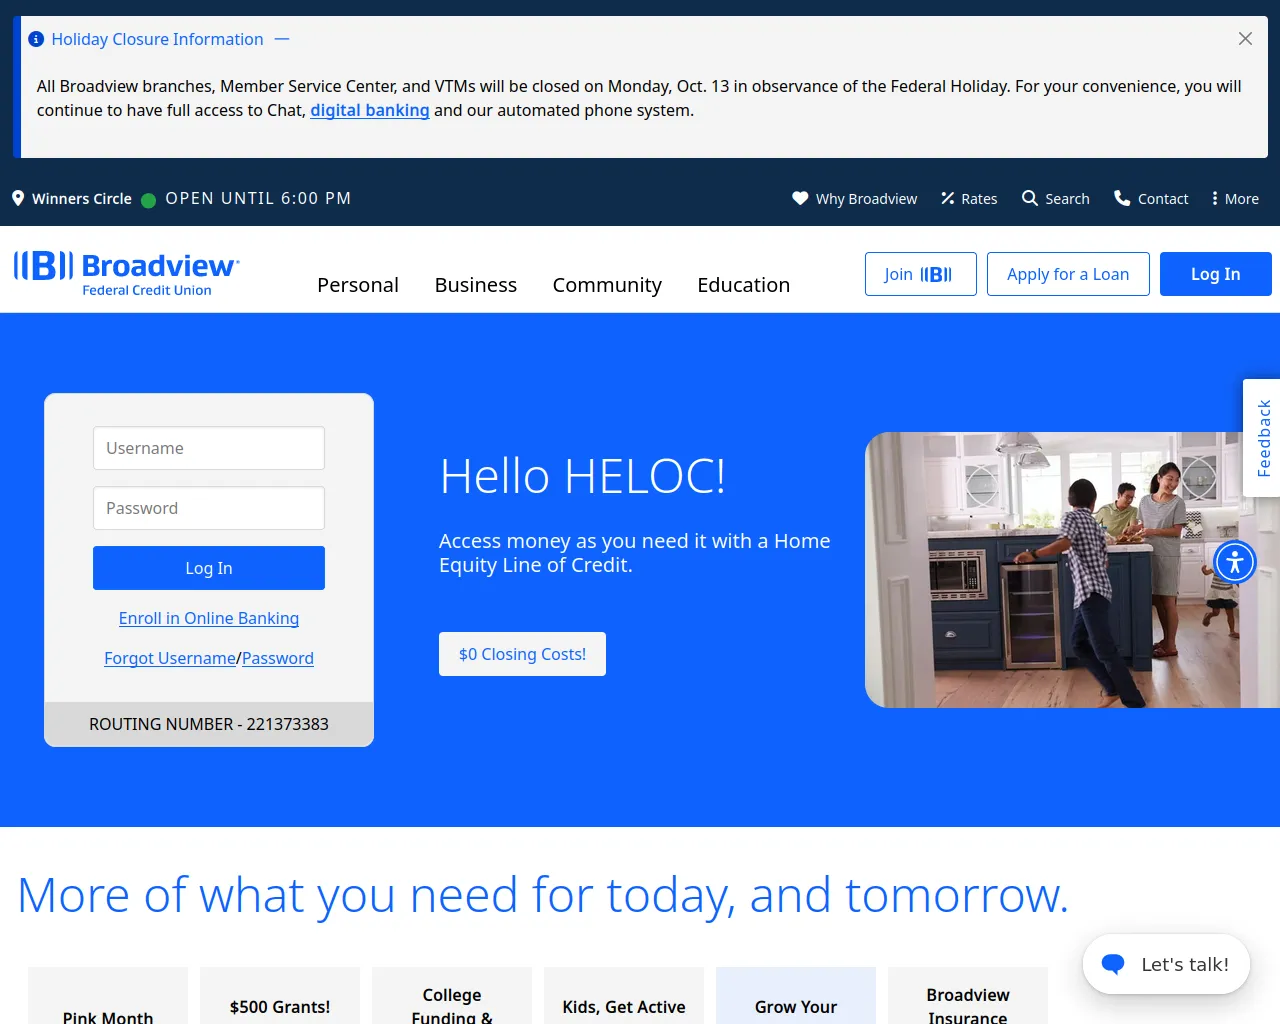Viewport: 1280px width, 1024px height.
Task: Click the Hello HELOC! heading
Action: [x=583, y=476]
